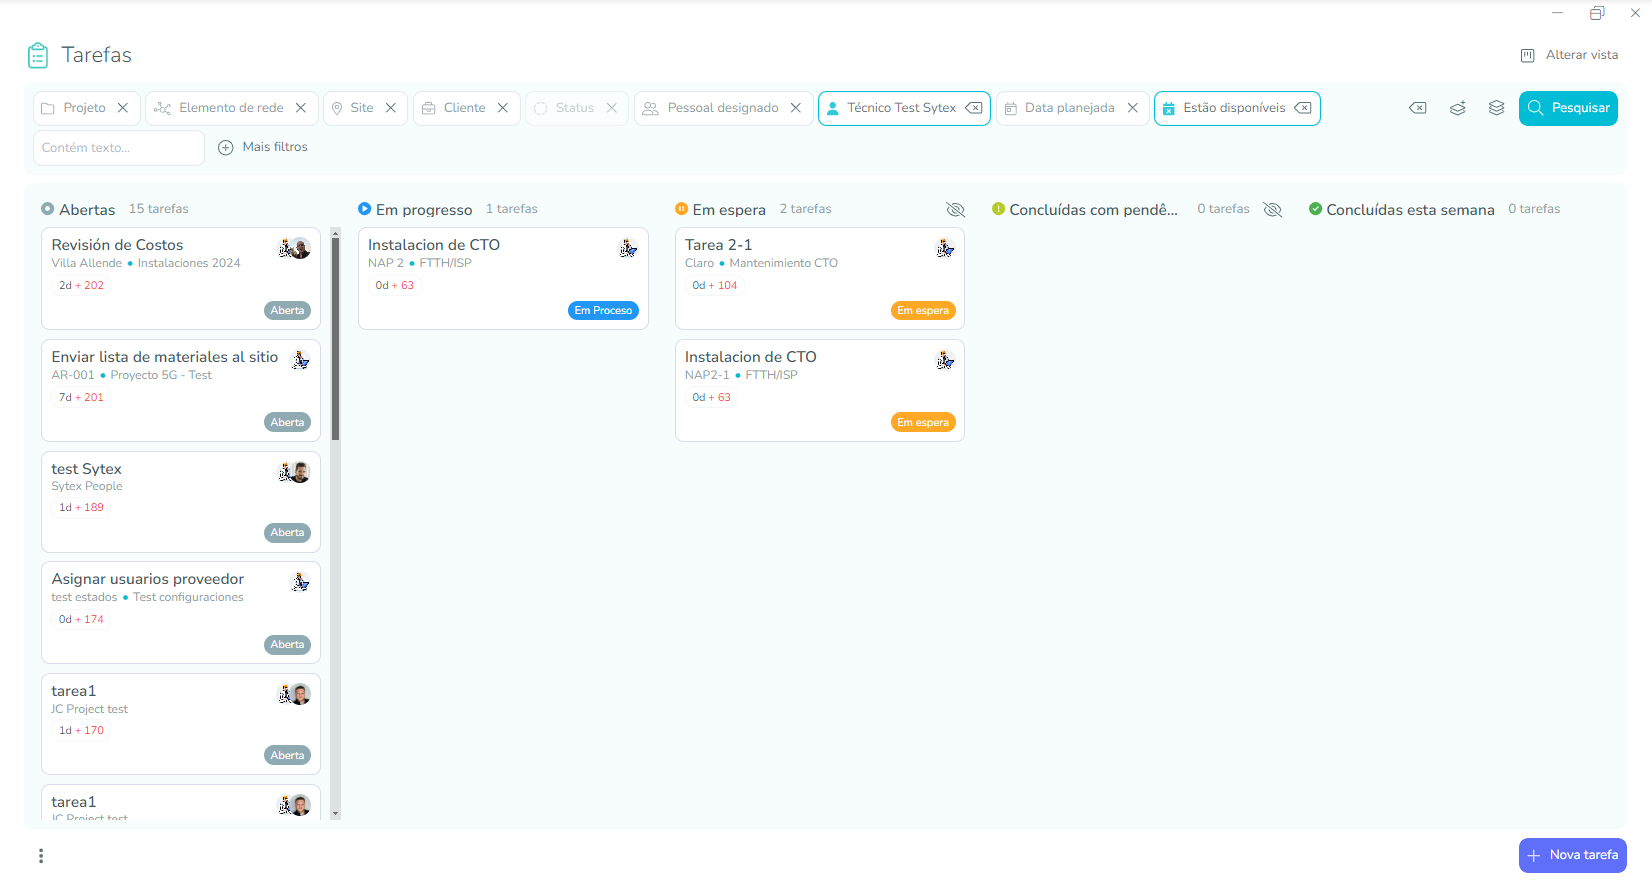The image size is (1652, 889).
Task: Remove the Pessoal designado filter
Action: (x=796, y=108)
